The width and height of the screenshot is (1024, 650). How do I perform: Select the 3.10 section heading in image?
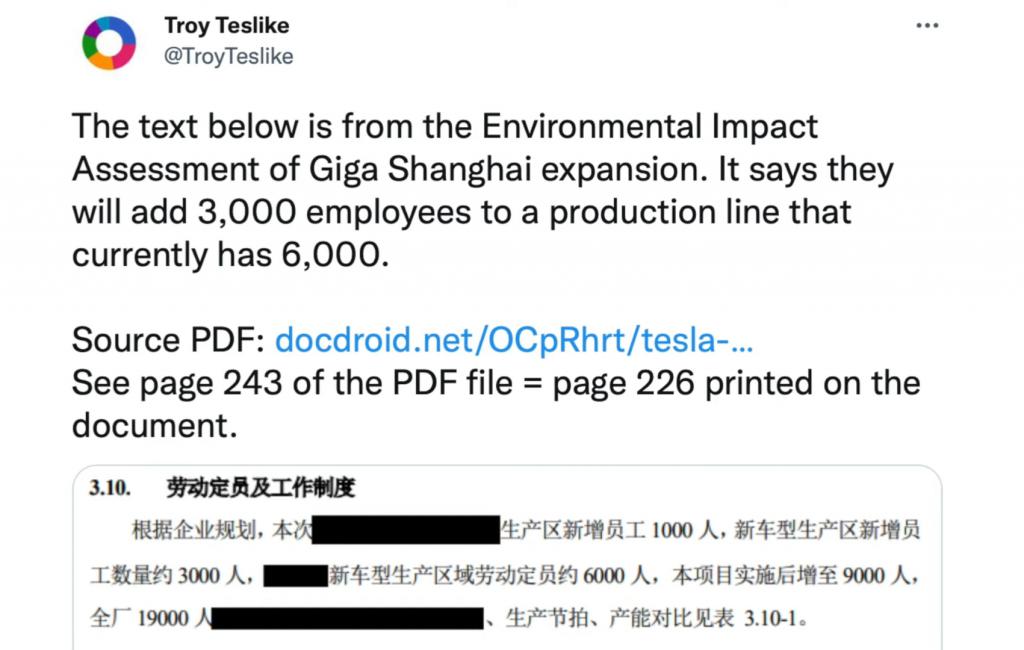(x=222, y=487)
